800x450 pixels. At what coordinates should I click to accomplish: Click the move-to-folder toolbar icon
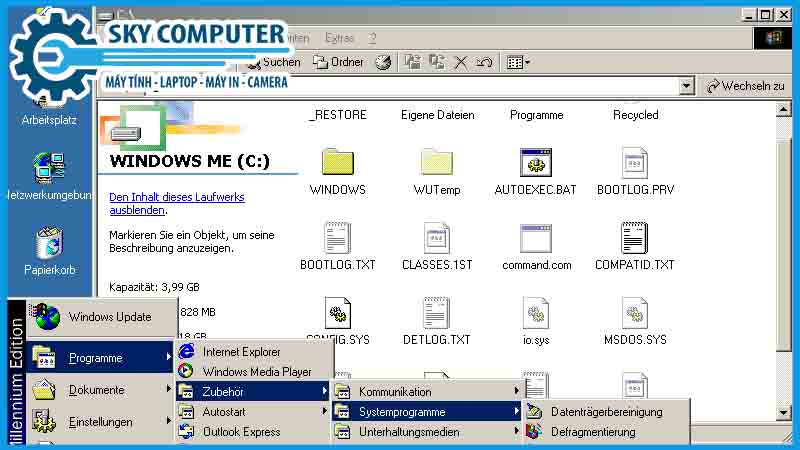(x=412, y=62)
